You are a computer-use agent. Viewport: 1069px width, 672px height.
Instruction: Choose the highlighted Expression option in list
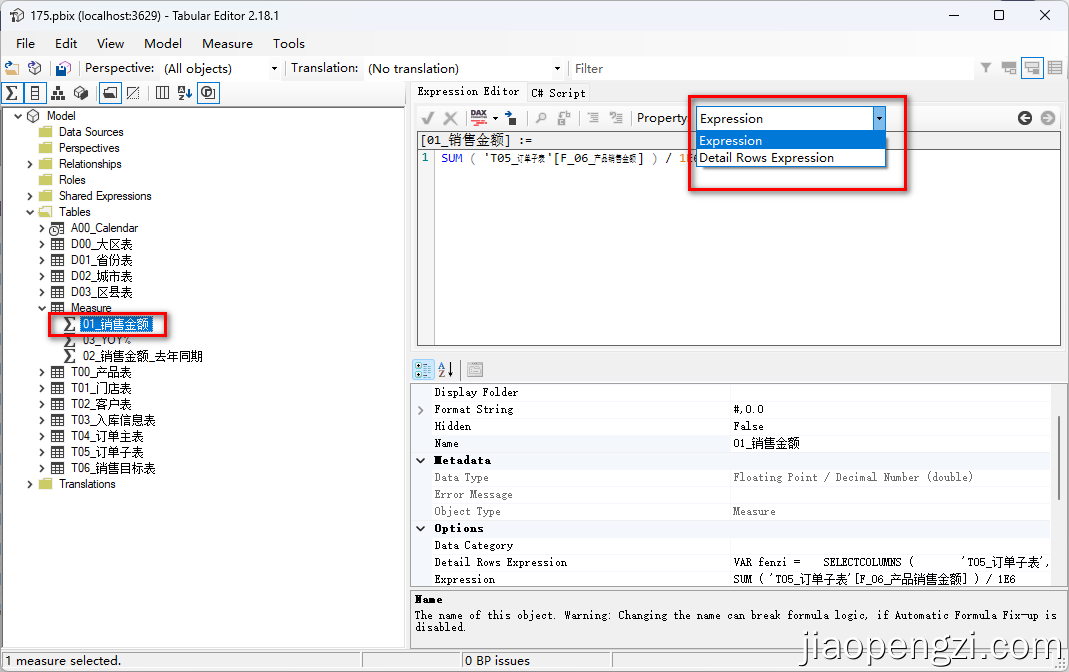click(x=791, y=140)
